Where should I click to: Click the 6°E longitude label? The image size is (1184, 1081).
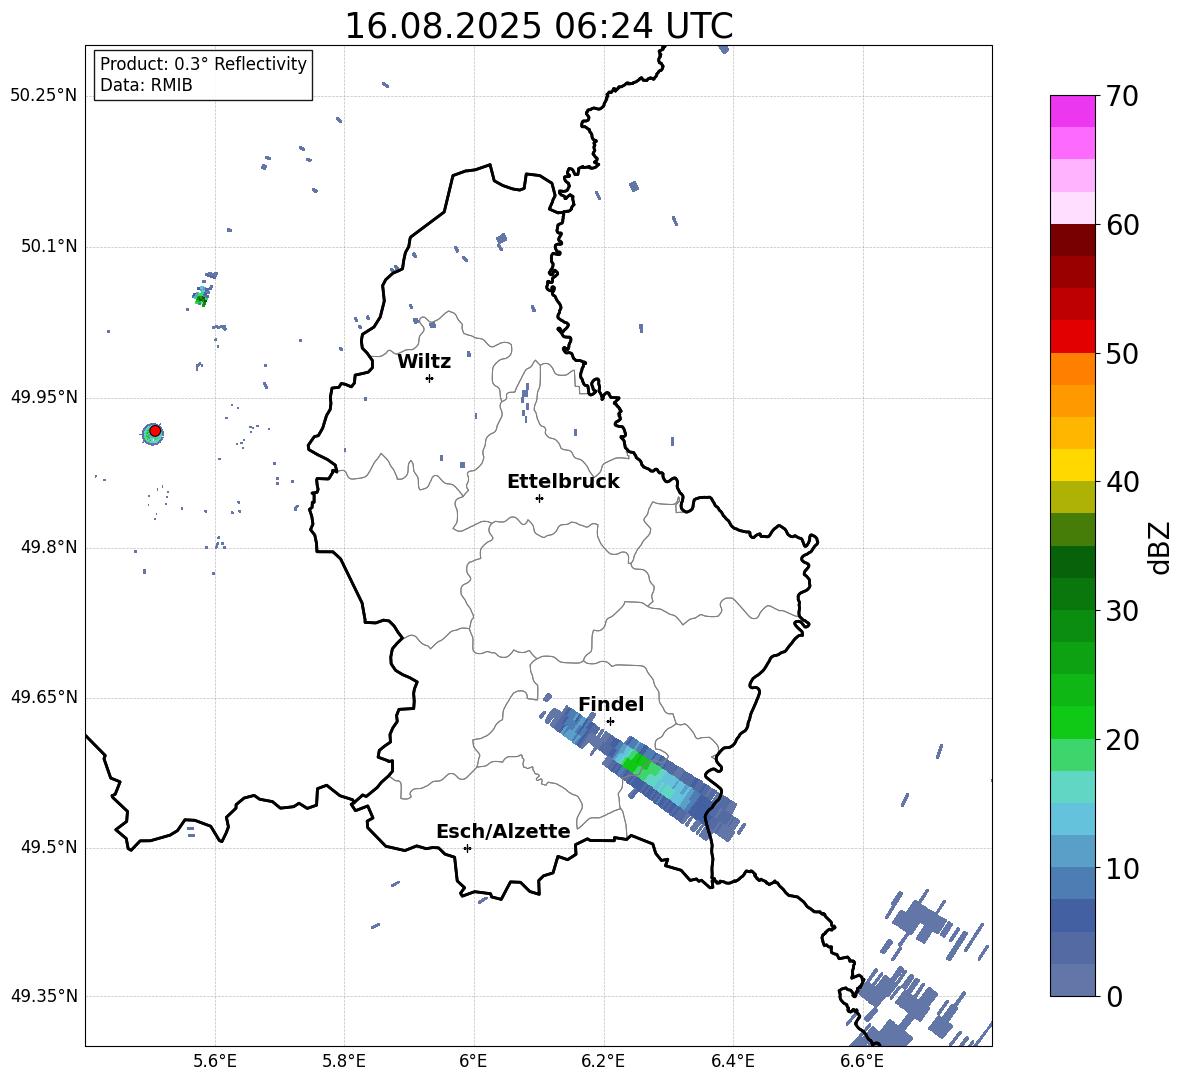click(x=473, y=1061)
